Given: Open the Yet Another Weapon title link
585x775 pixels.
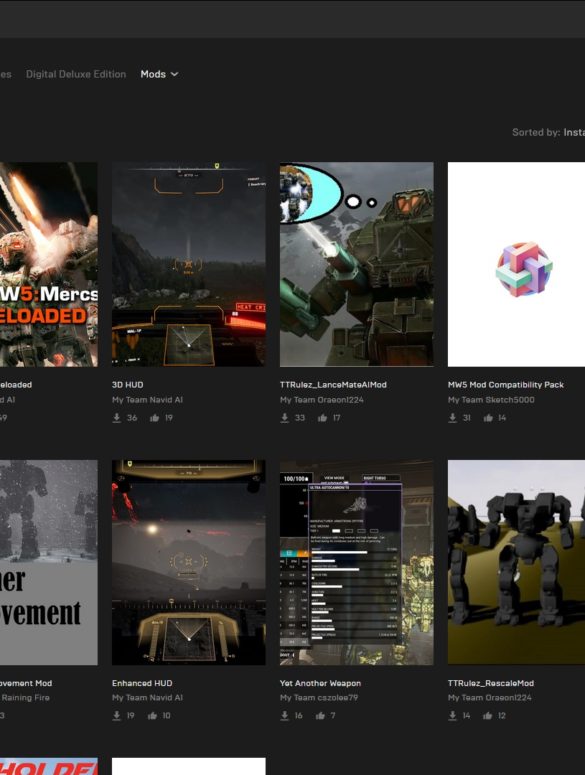Looking at the screenshot, I should point(320,683).
